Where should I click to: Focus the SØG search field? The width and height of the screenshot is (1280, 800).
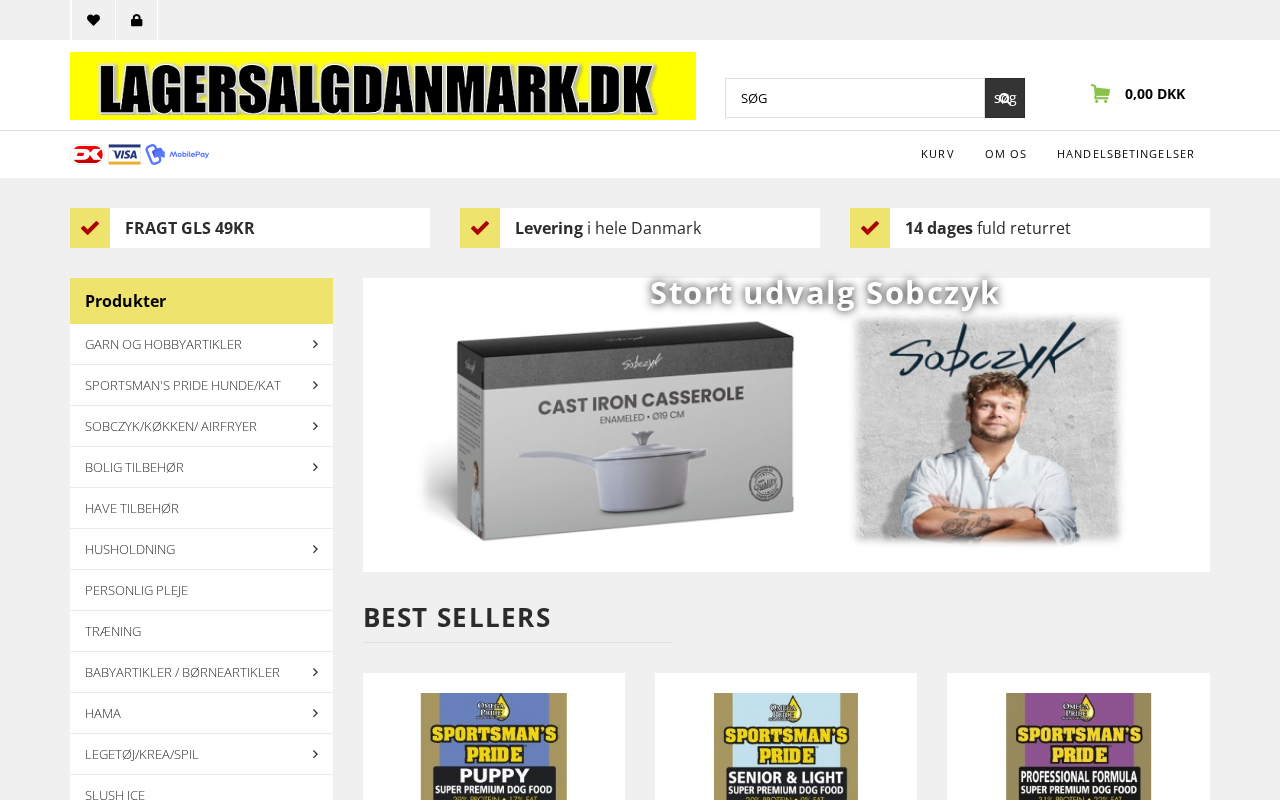(855, 98)
